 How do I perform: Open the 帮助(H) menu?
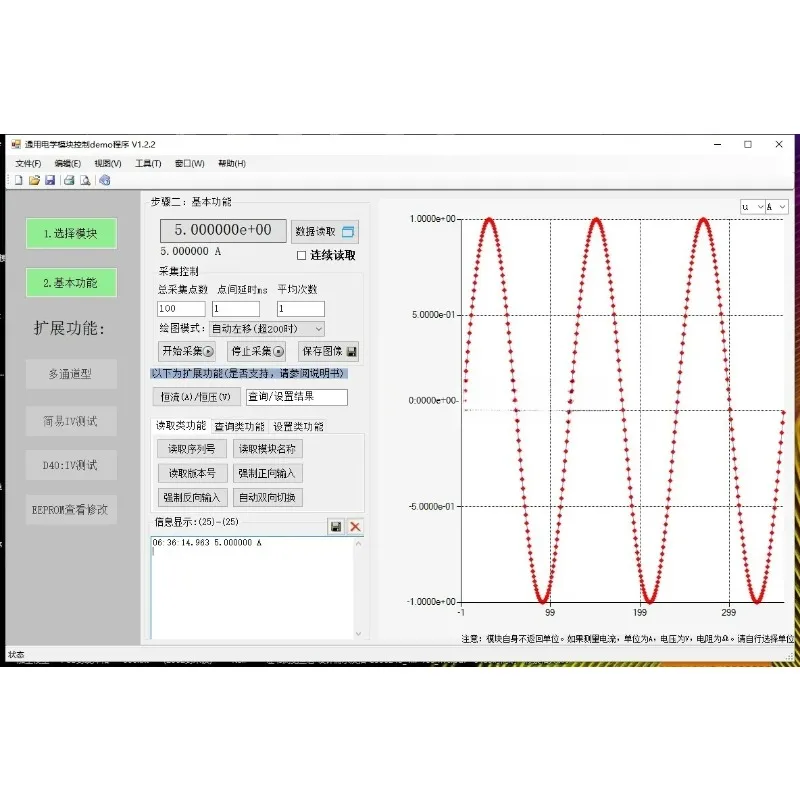point(232,163)
